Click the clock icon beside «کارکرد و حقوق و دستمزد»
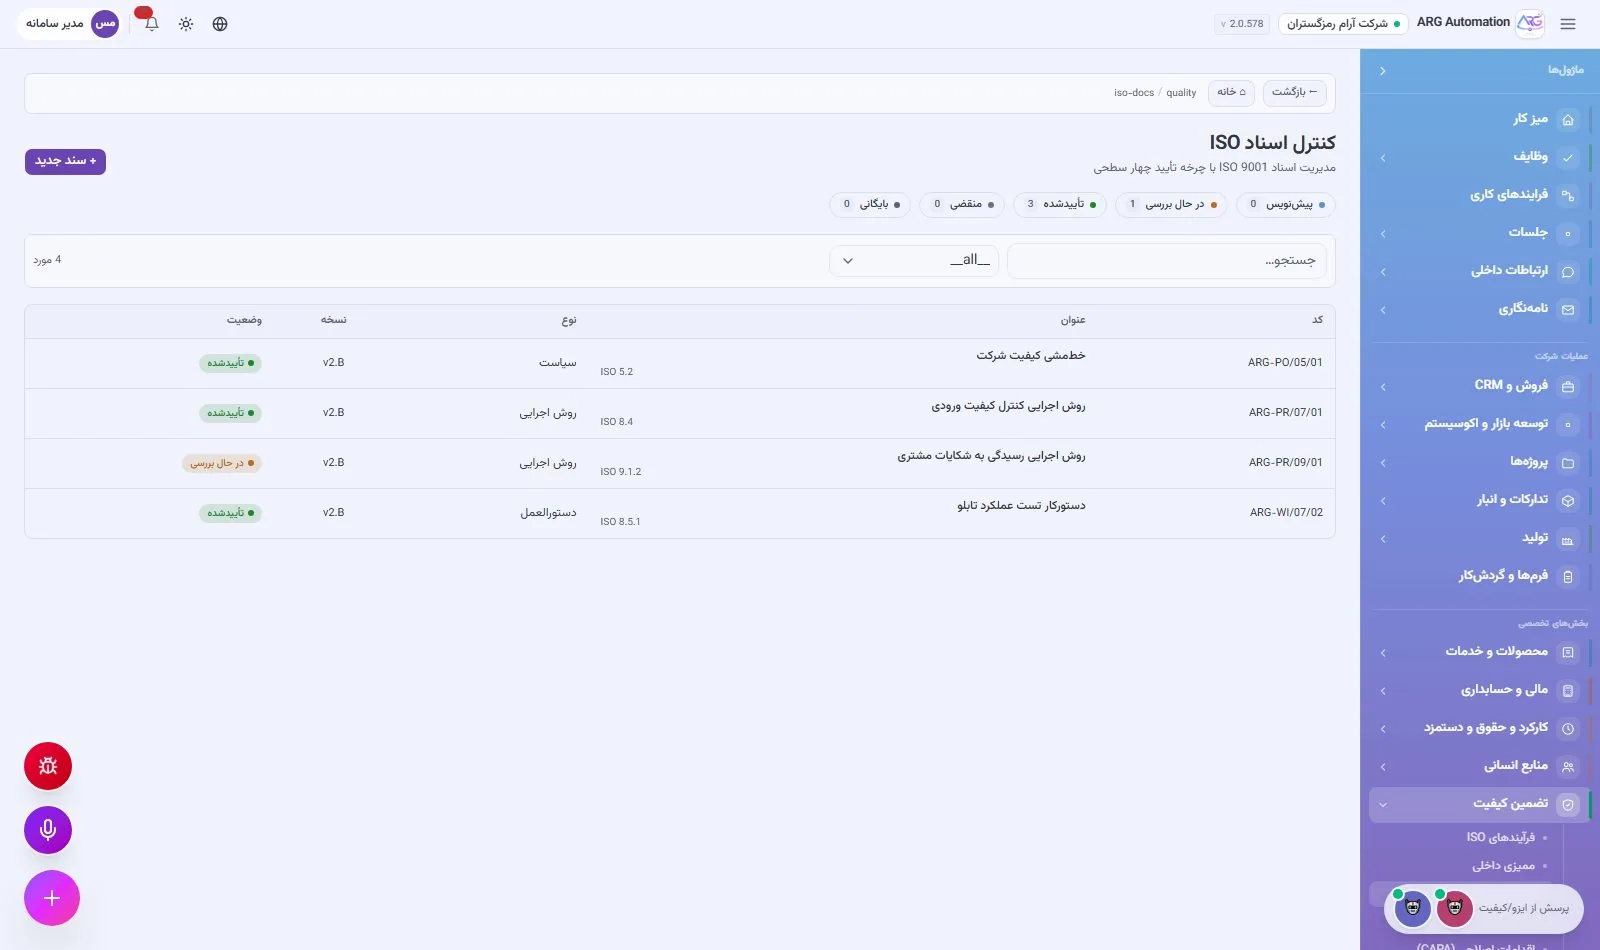1600x950 pixels. [x=1568, y=729]
